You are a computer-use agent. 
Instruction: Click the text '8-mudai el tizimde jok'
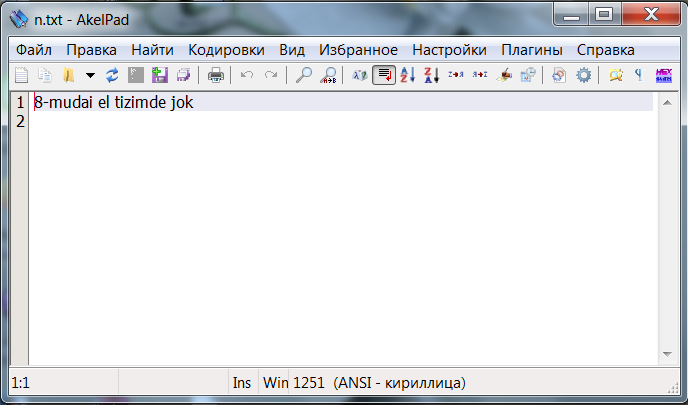pos(114,102)
